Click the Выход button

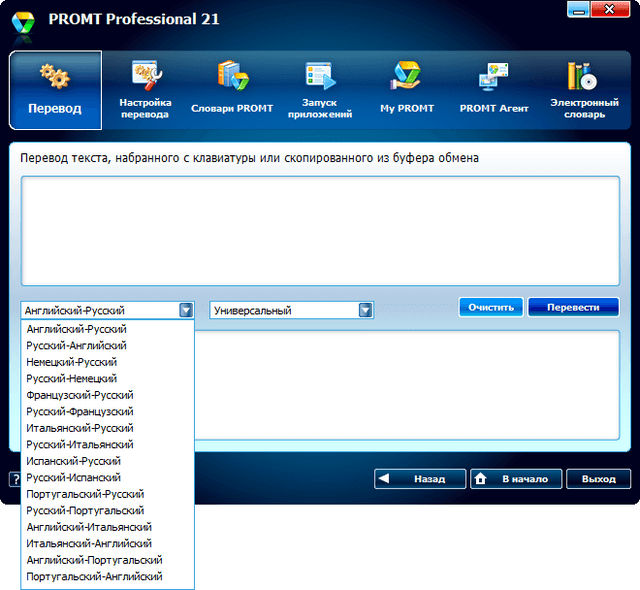tap(599, 479)
